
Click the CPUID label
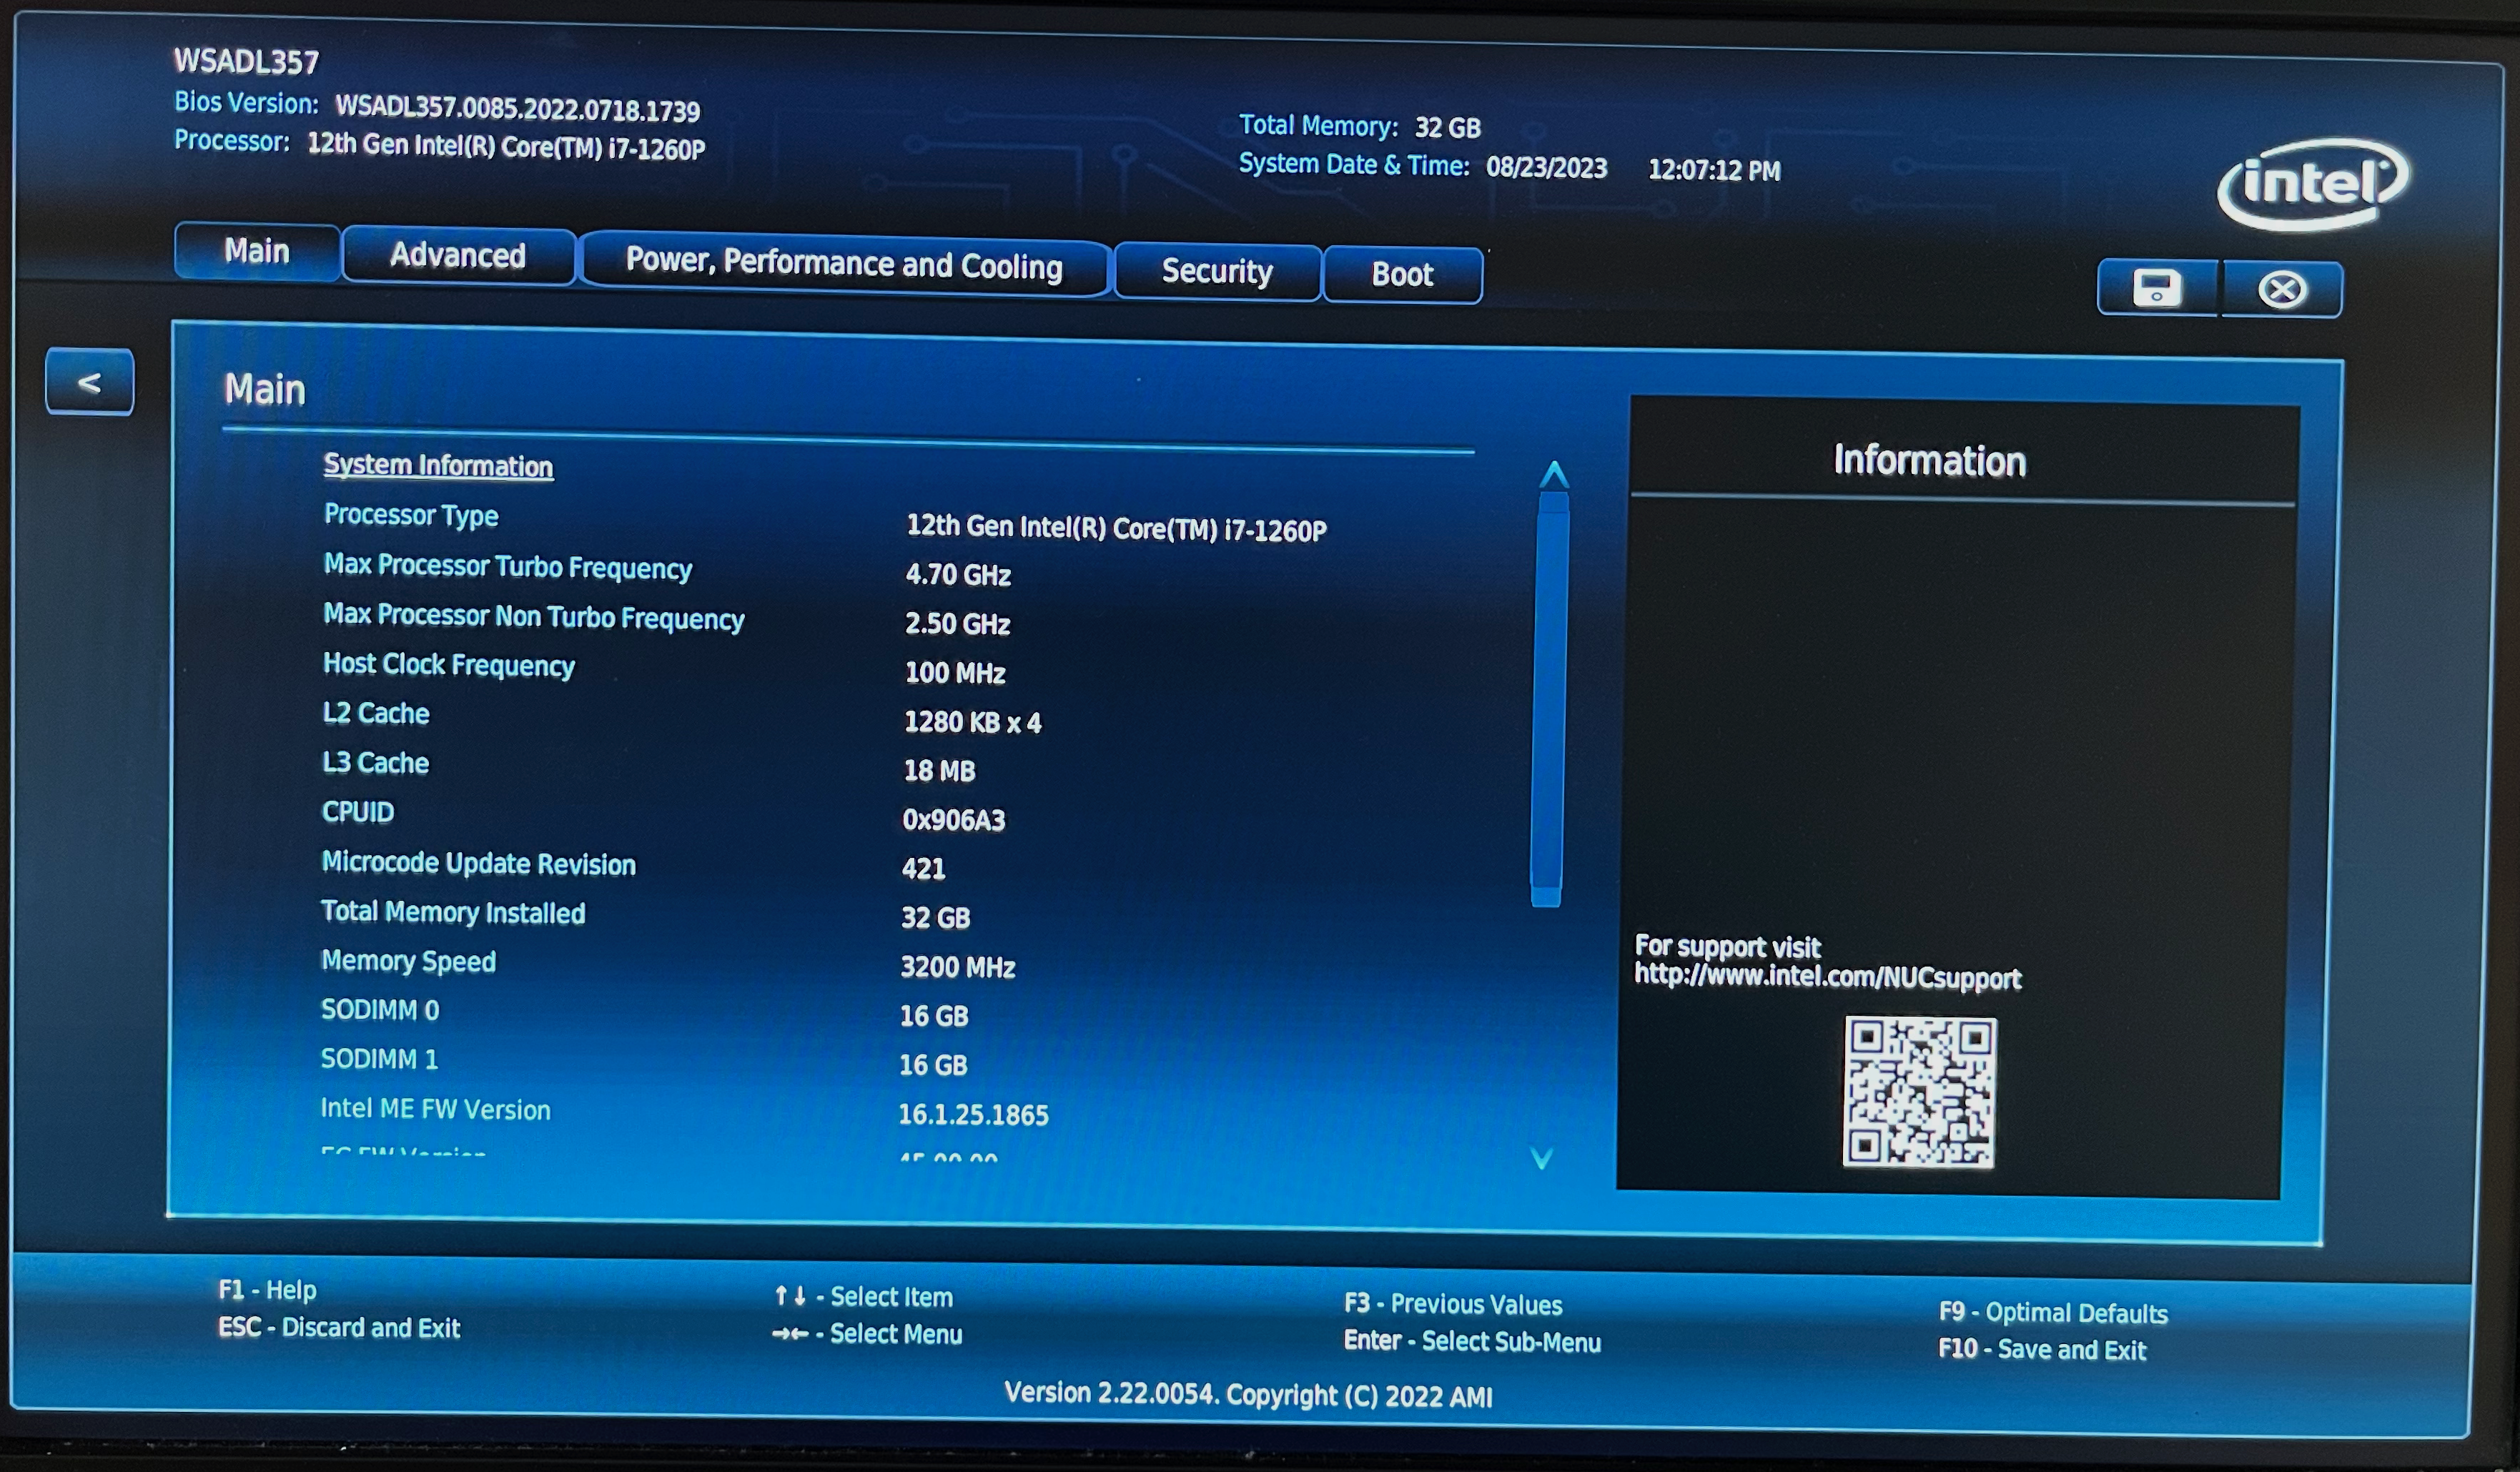(x=357, y=811)
